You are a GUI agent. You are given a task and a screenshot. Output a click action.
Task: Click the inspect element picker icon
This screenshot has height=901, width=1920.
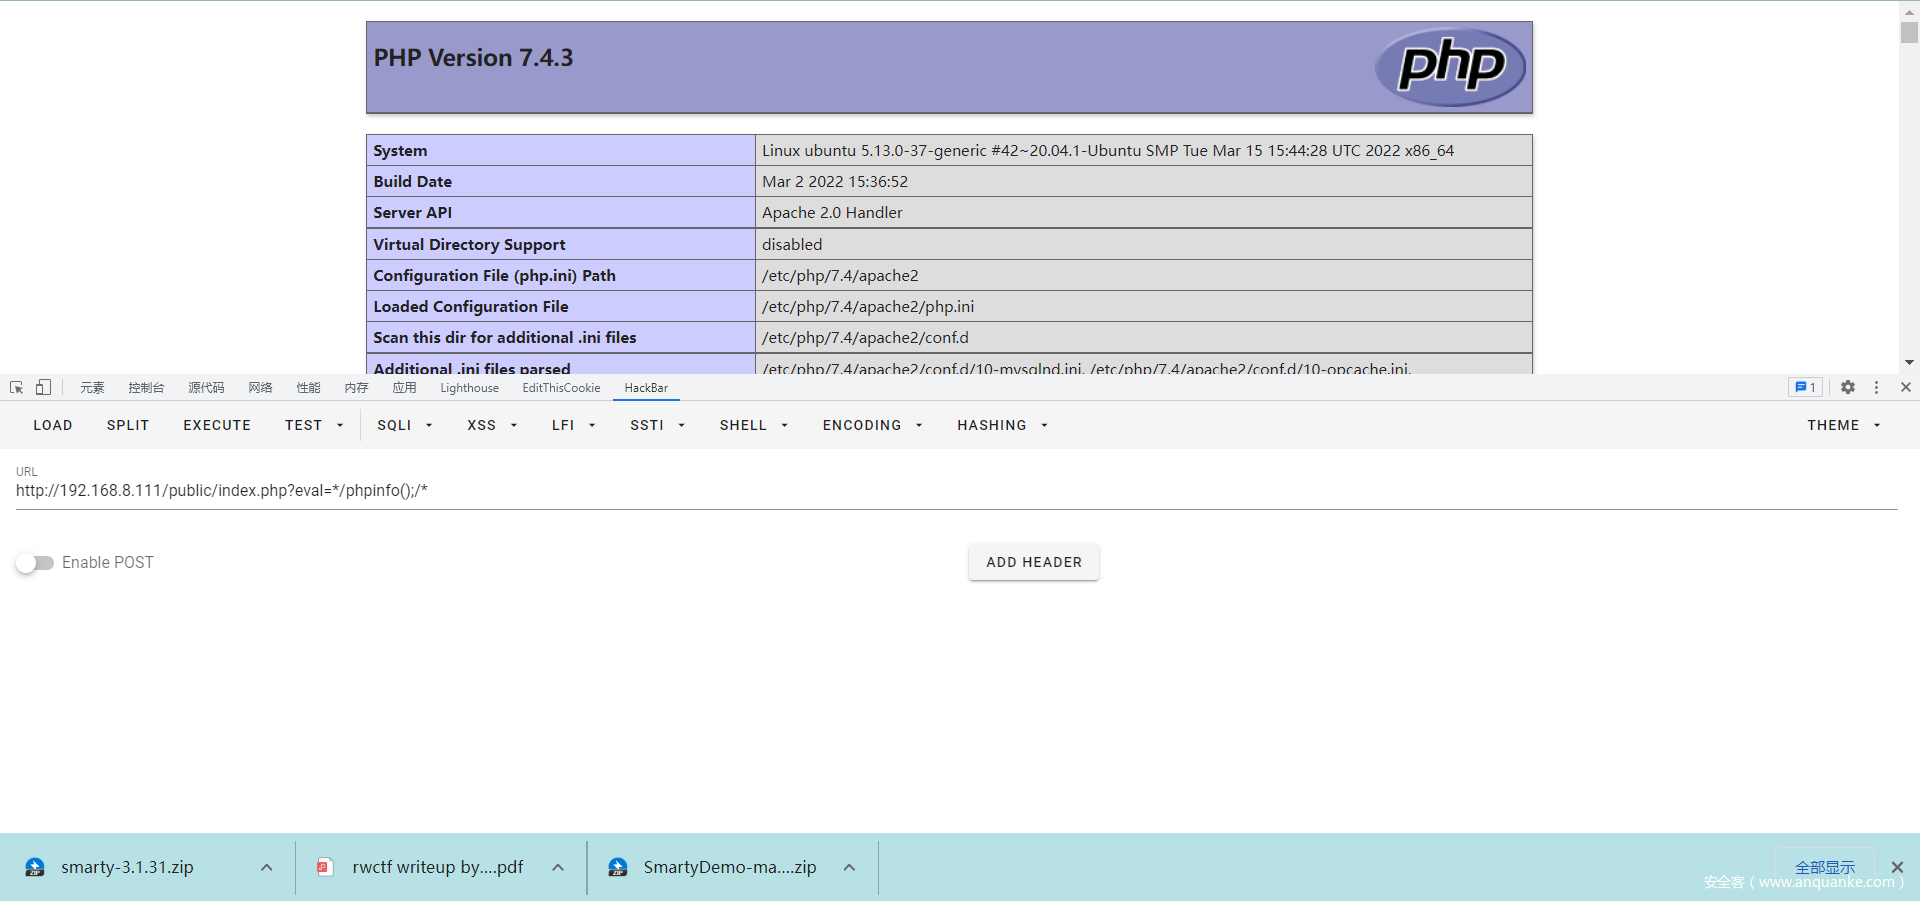[16, 388]
